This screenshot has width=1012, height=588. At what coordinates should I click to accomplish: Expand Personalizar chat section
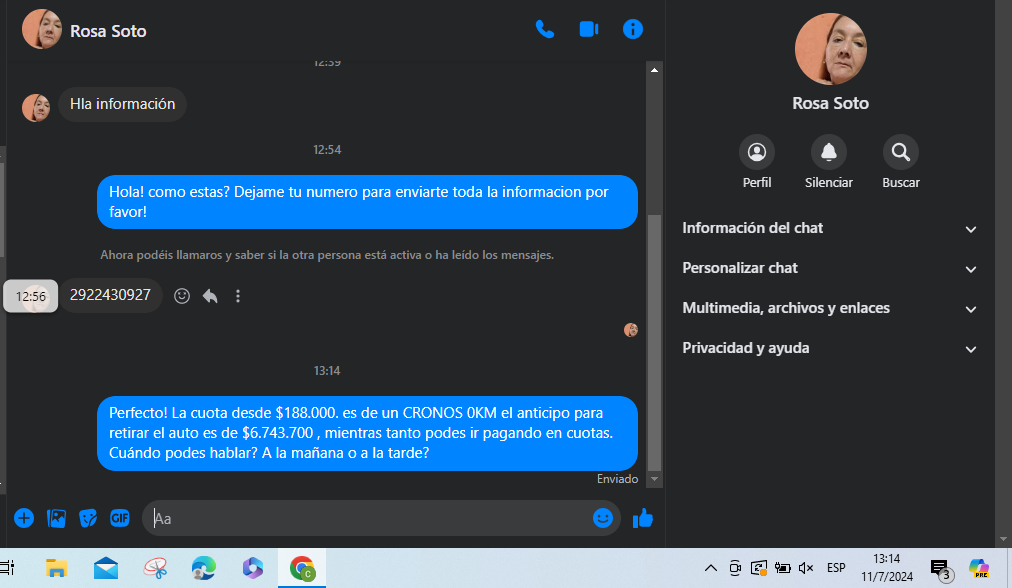[829, 268]
